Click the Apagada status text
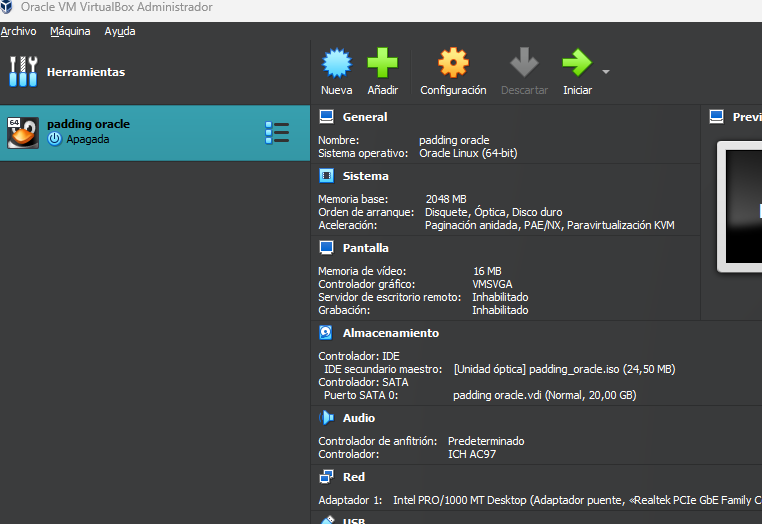The image size is (762, 524). click(87, 140)
